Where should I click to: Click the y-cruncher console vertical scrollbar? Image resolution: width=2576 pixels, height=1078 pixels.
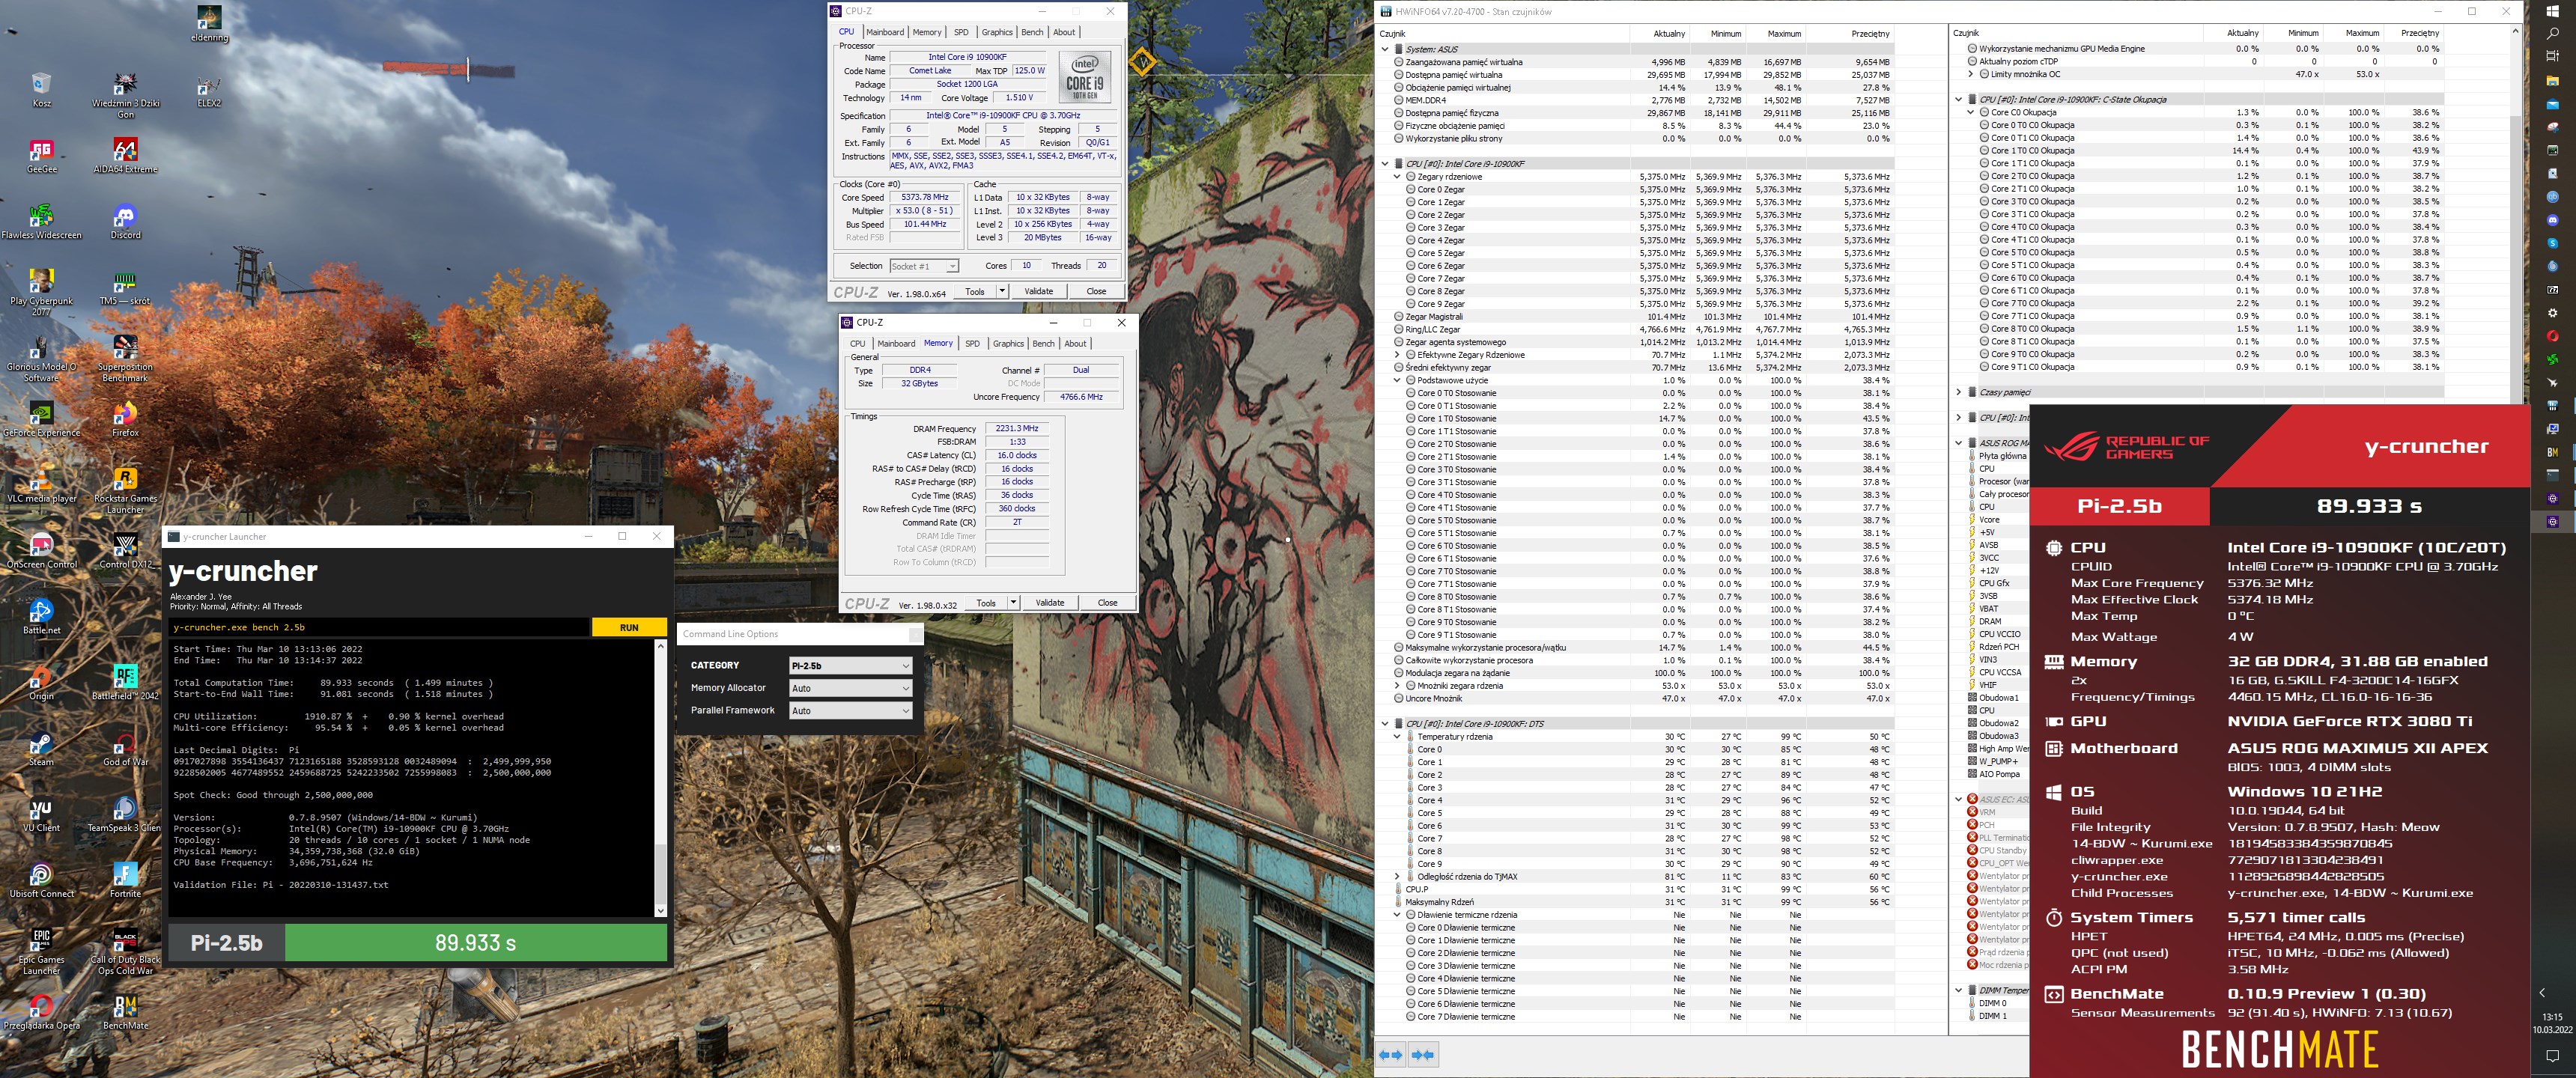(x=660, y=778)
